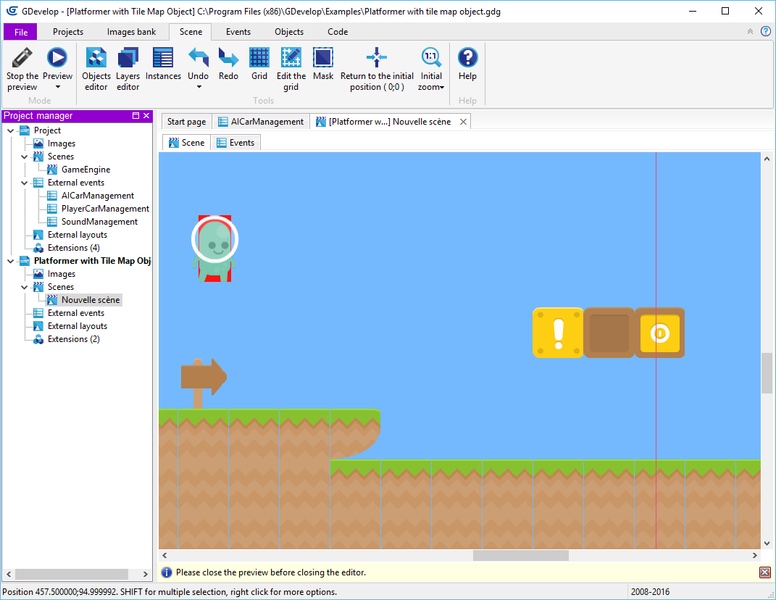
Task: Select GameEngine scene in tree
Action: click(85, 170)
